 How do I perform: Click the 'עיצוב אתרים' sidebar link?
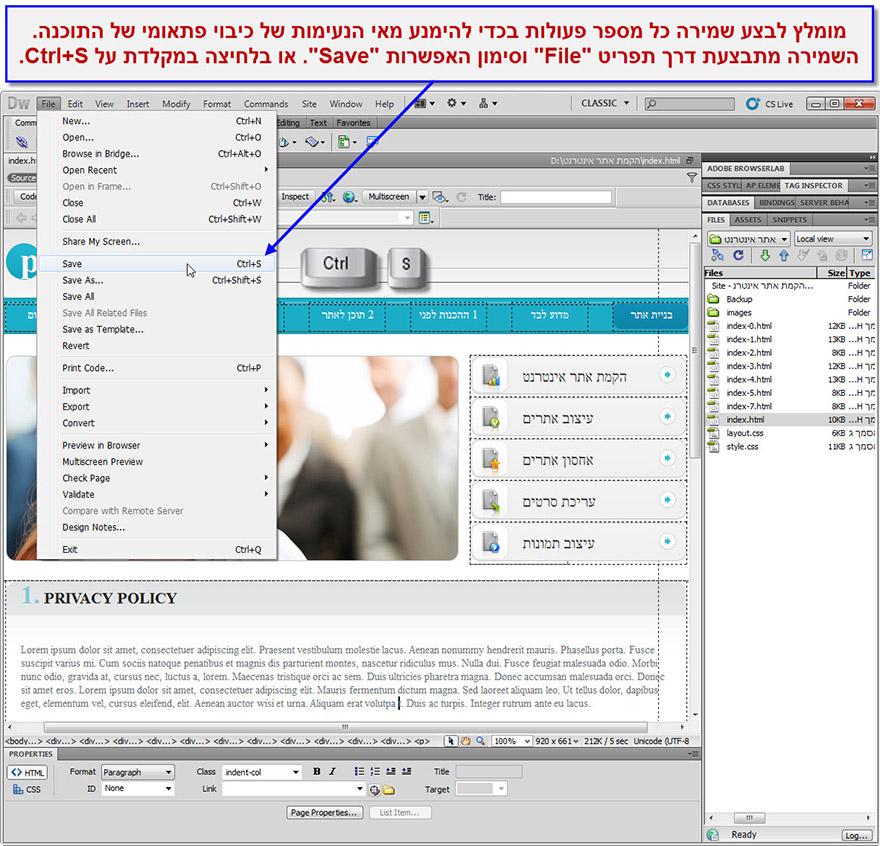pos(578,418)
